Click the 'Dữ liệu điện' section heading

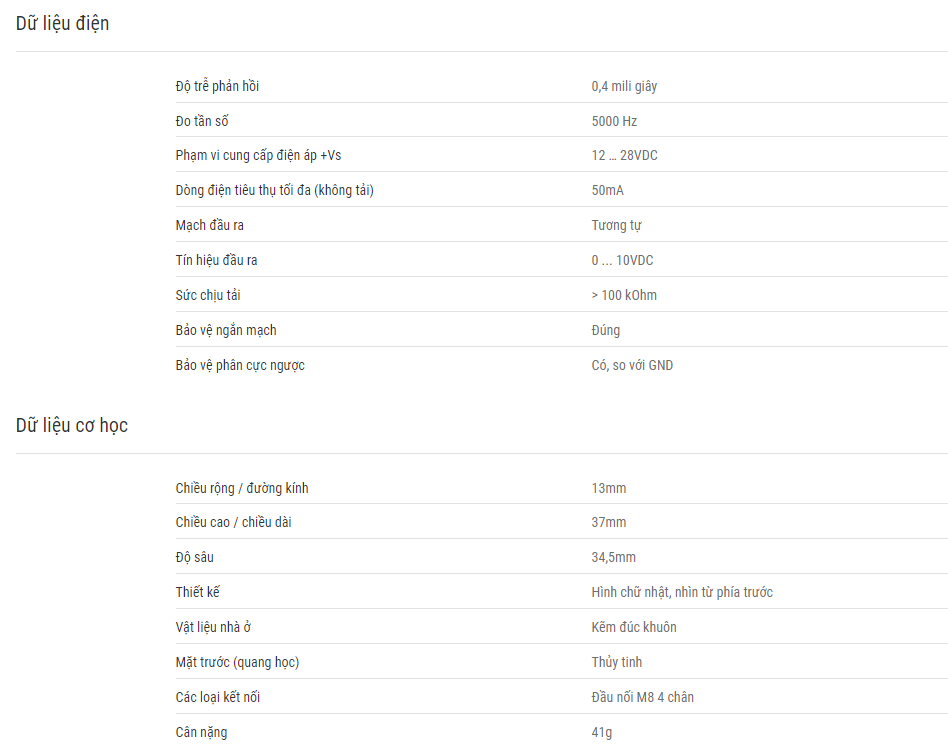tap(62, 24)
